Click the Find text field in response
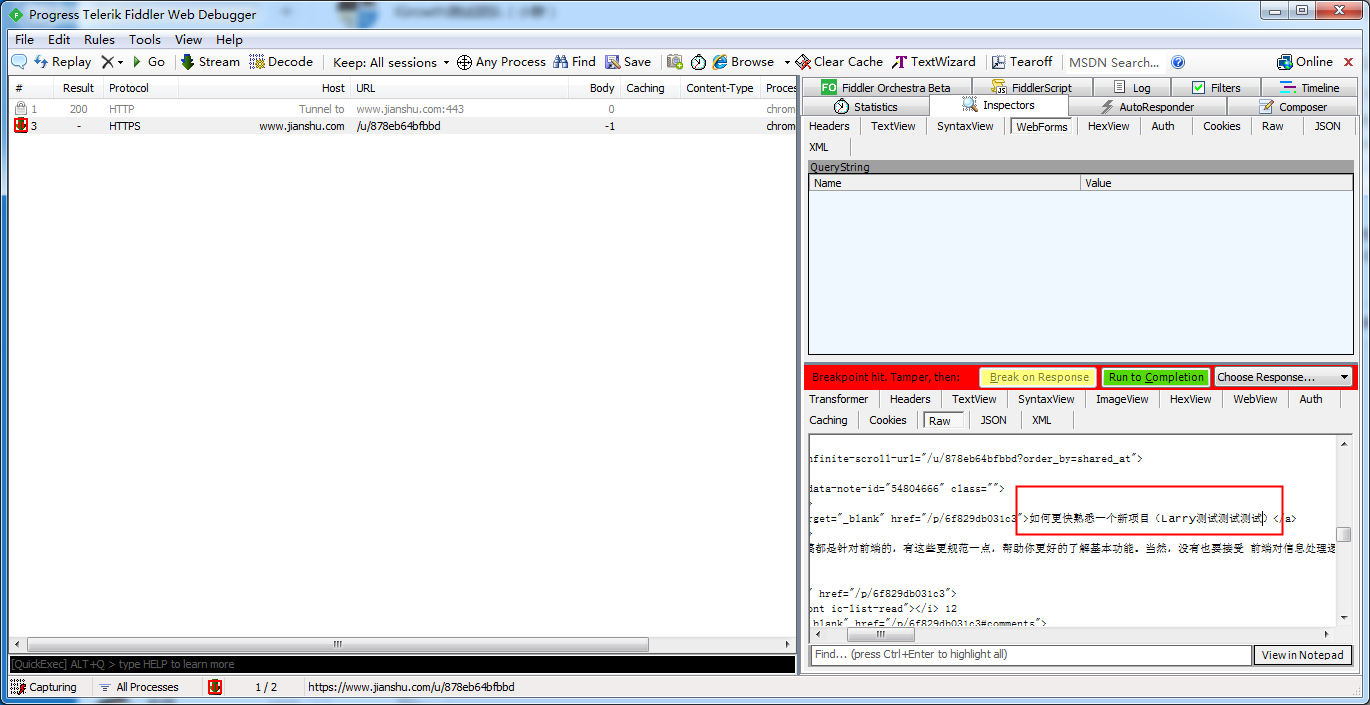Viewport: 1370px width, 705px height. pos(1030,655)
